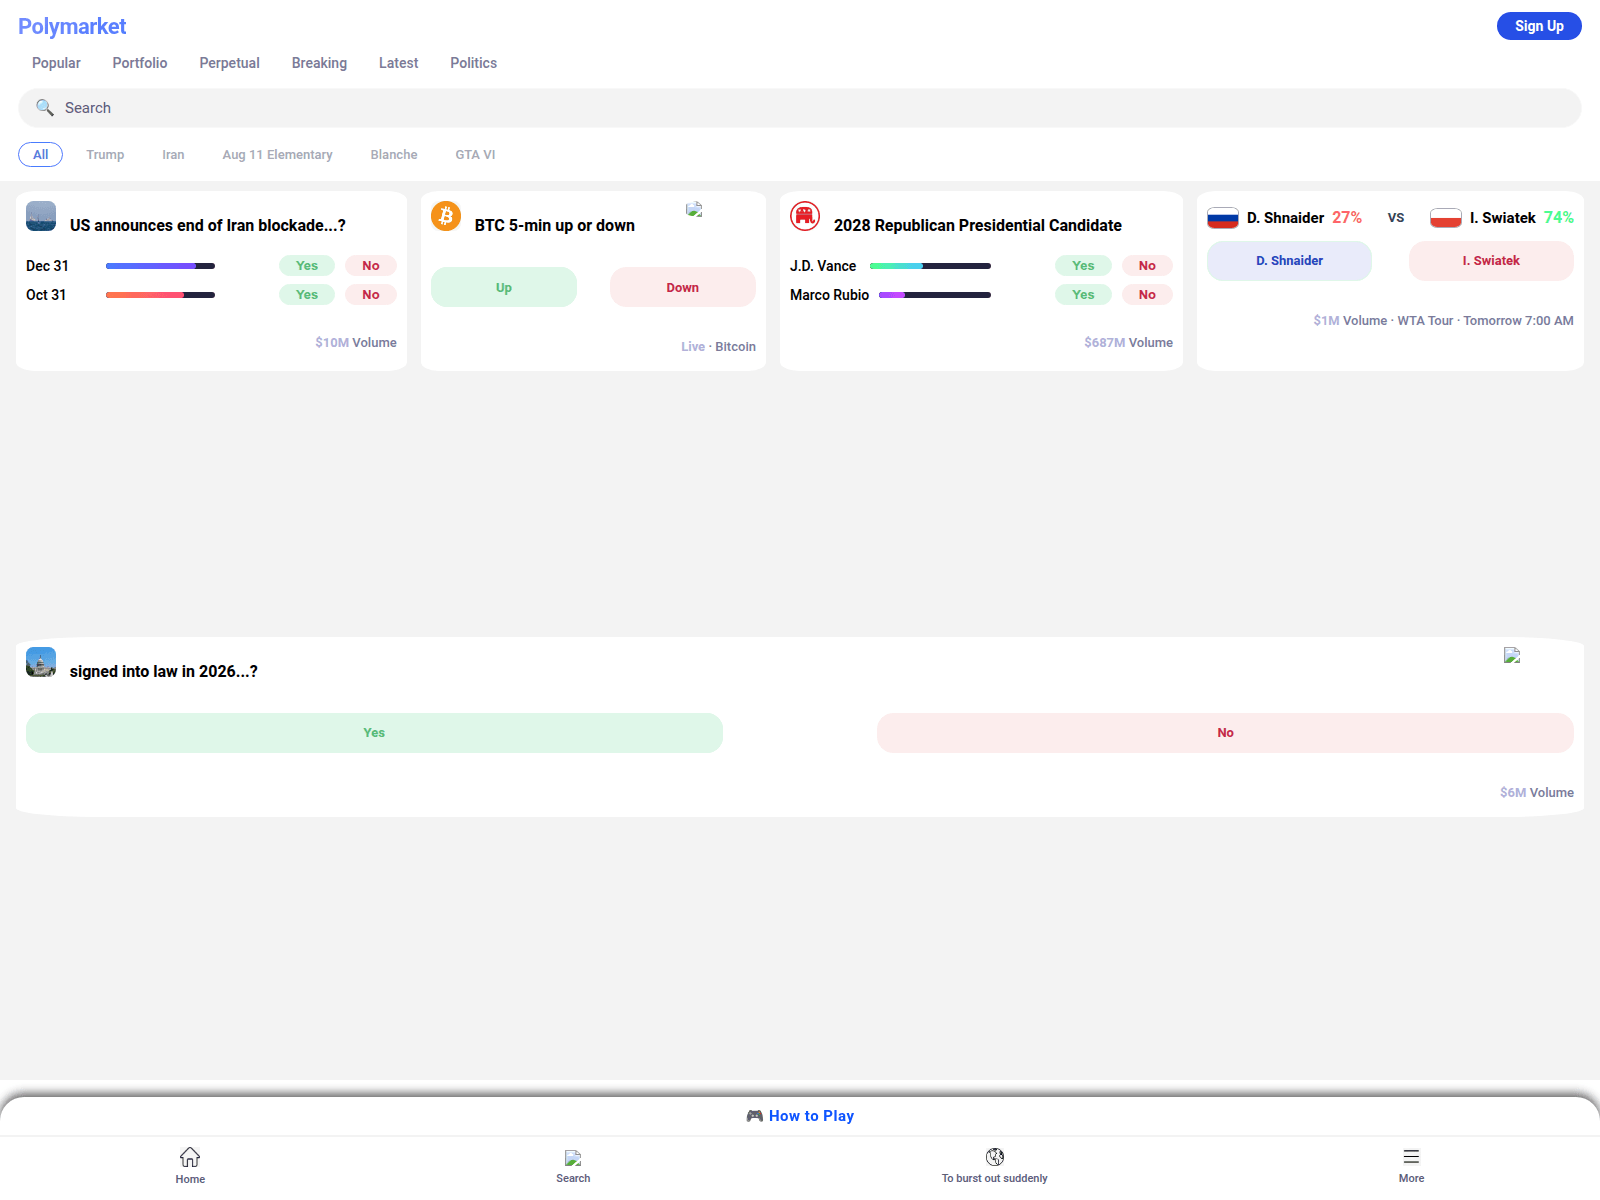
Task: Click the Russian flag icon by Shnaider
Action: click(x=1223, y=218)
